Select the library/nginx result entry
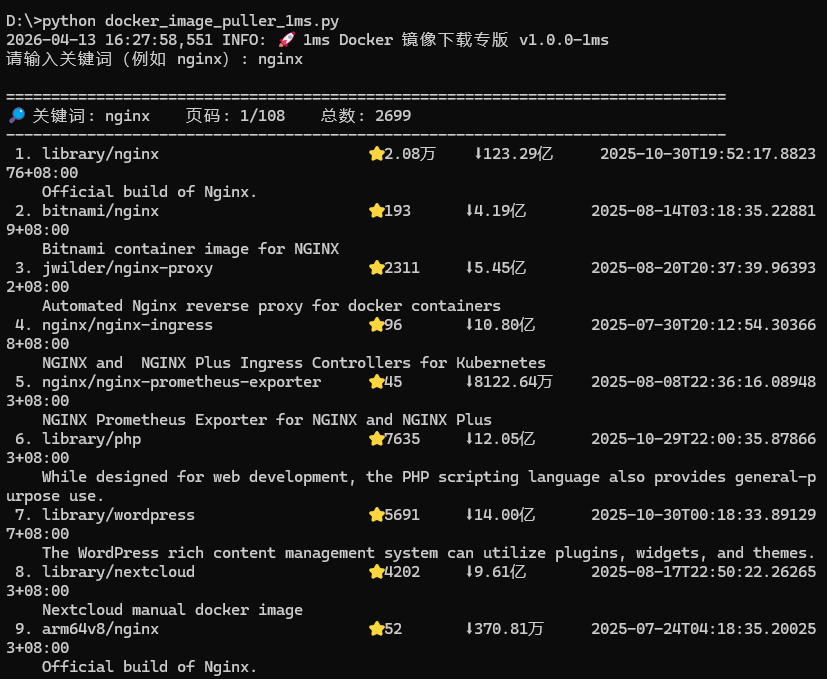The width and height of the screenshot is (827, 679). tap(100, 154)
